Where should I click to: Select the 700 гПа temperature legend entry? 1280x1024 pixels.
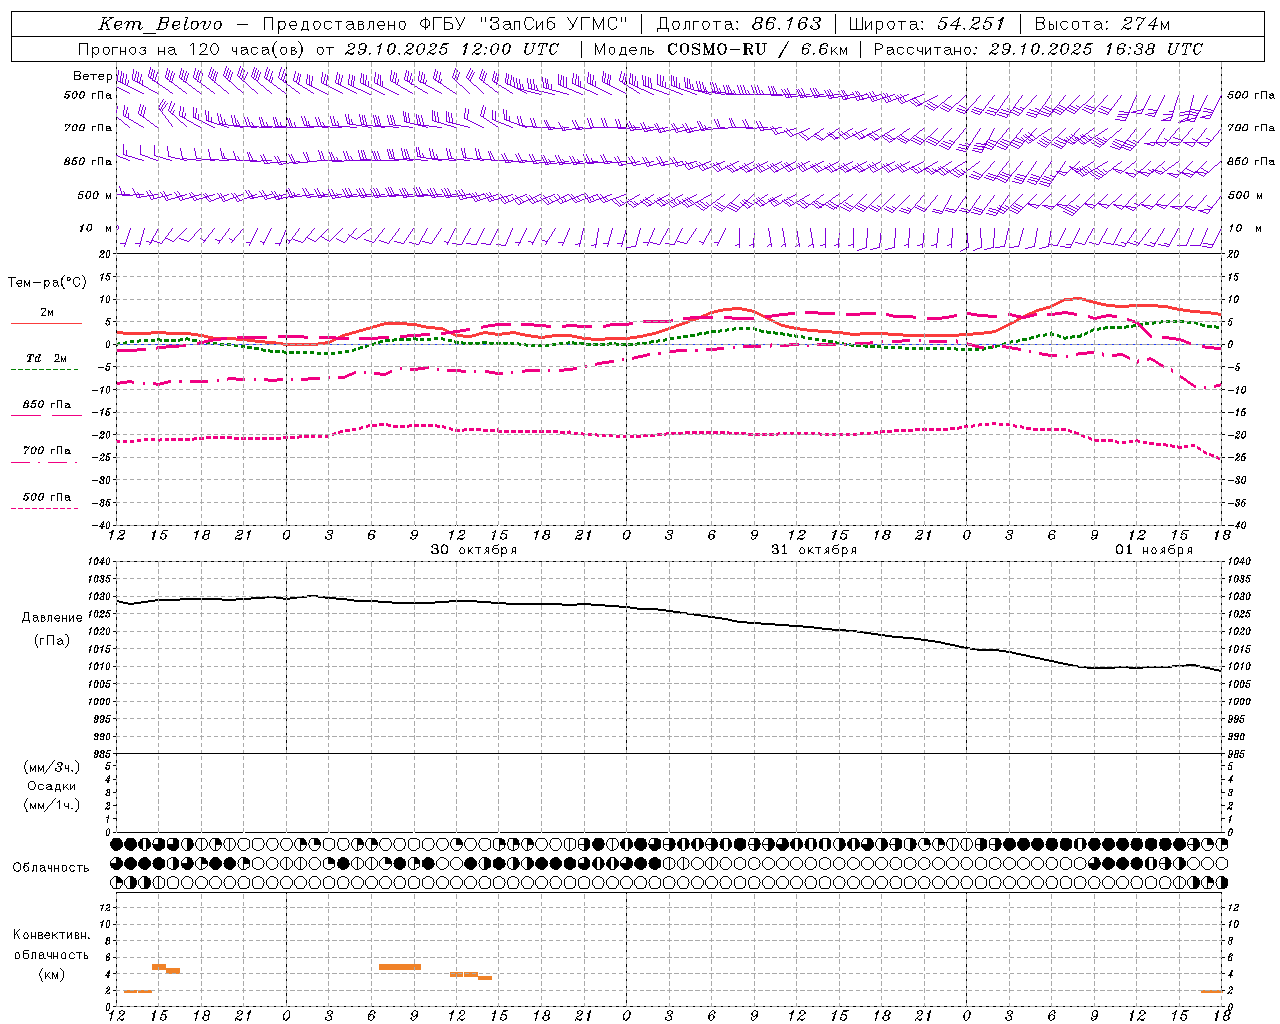point(47,451)
